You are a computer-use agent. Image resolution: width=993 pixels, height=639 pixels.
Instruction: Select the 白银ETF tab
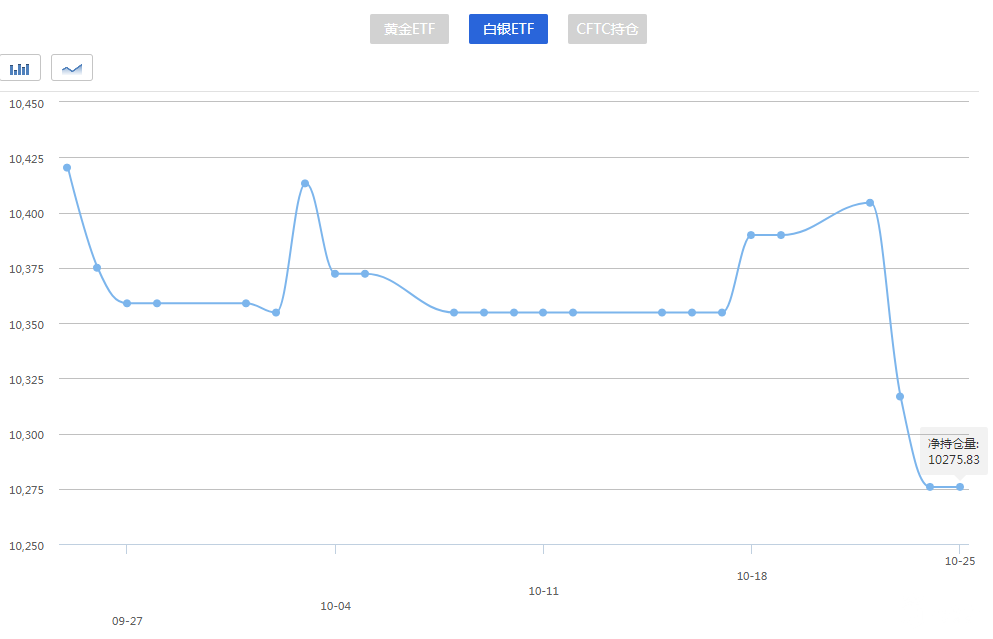click(x=508, y=29)
